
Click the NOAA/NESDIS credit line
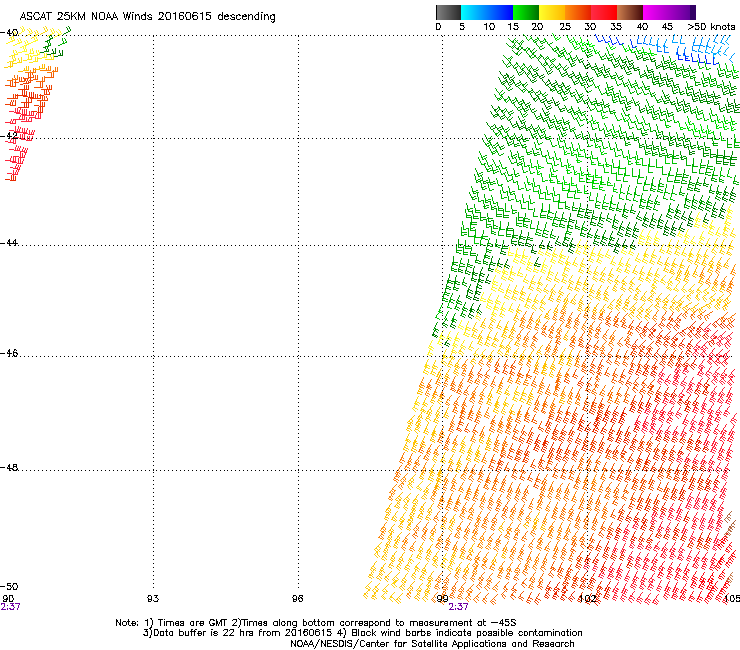click(x=432, y=644)
